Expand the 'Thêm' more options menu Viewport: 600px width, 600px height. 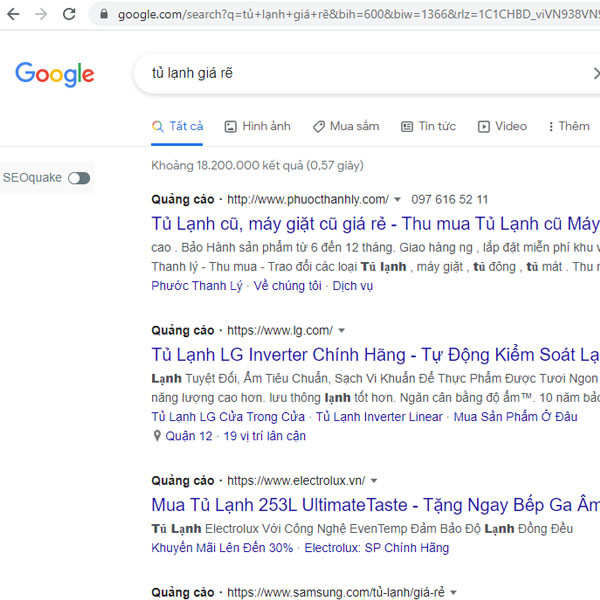pyautogui.click(x=569, y=126)
